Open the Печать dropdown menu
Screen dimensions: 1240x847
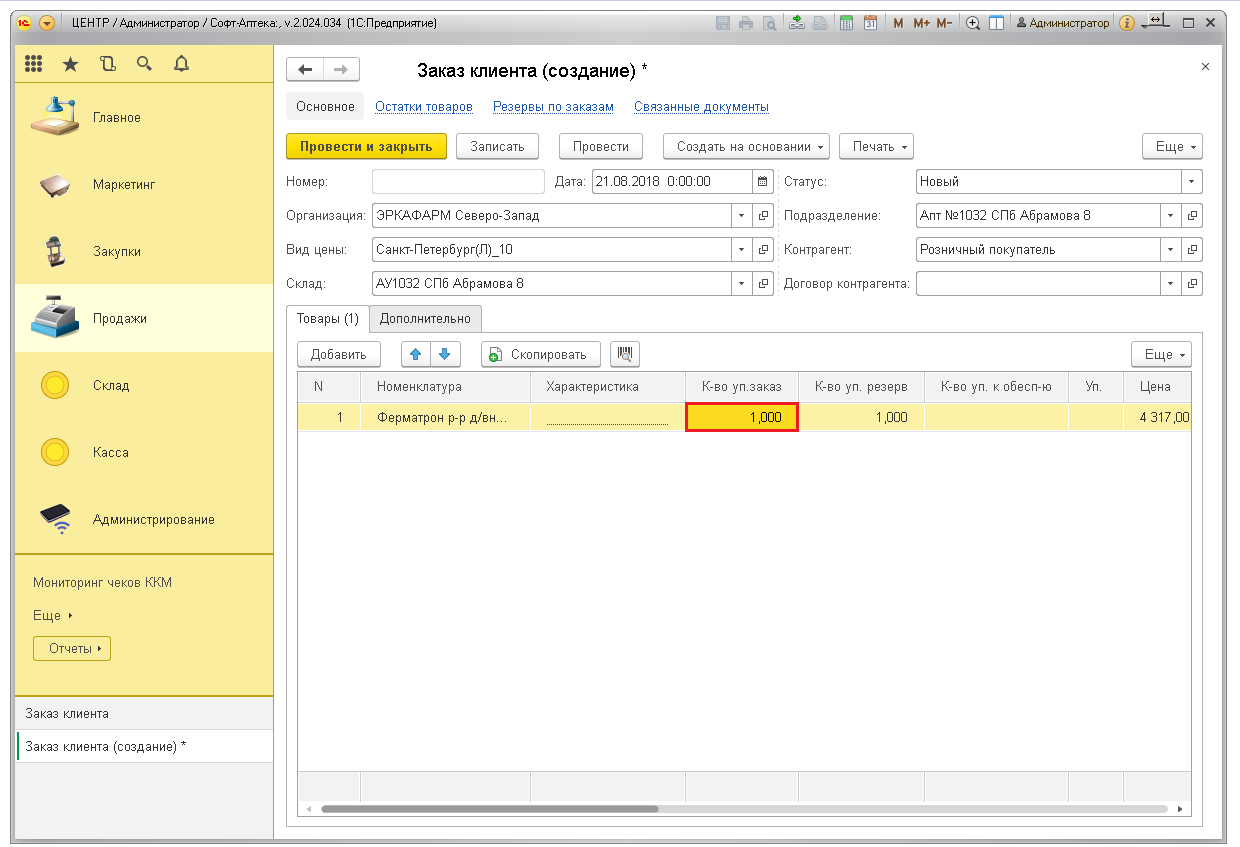coord(876,146)
